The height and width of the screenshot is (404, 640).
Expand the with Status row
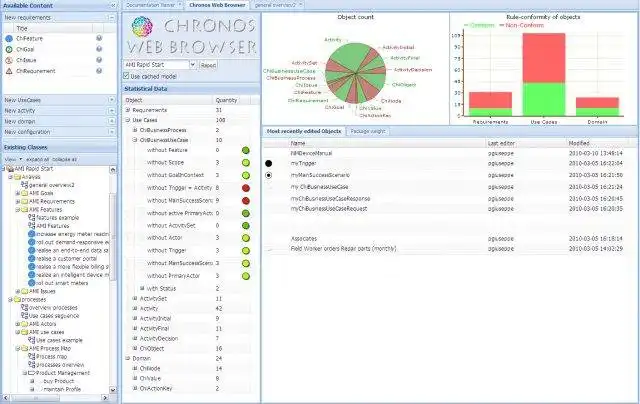click(x=142, y=288)
